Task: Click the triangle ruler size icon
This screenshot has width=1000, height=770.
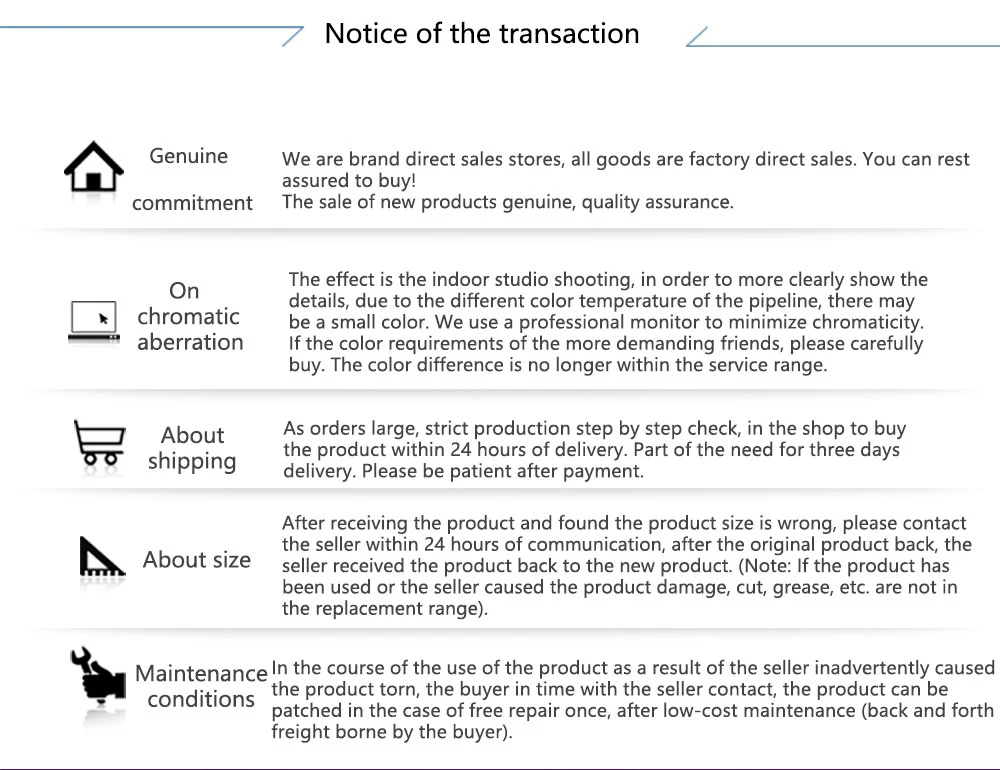Action: coord(102,557)
